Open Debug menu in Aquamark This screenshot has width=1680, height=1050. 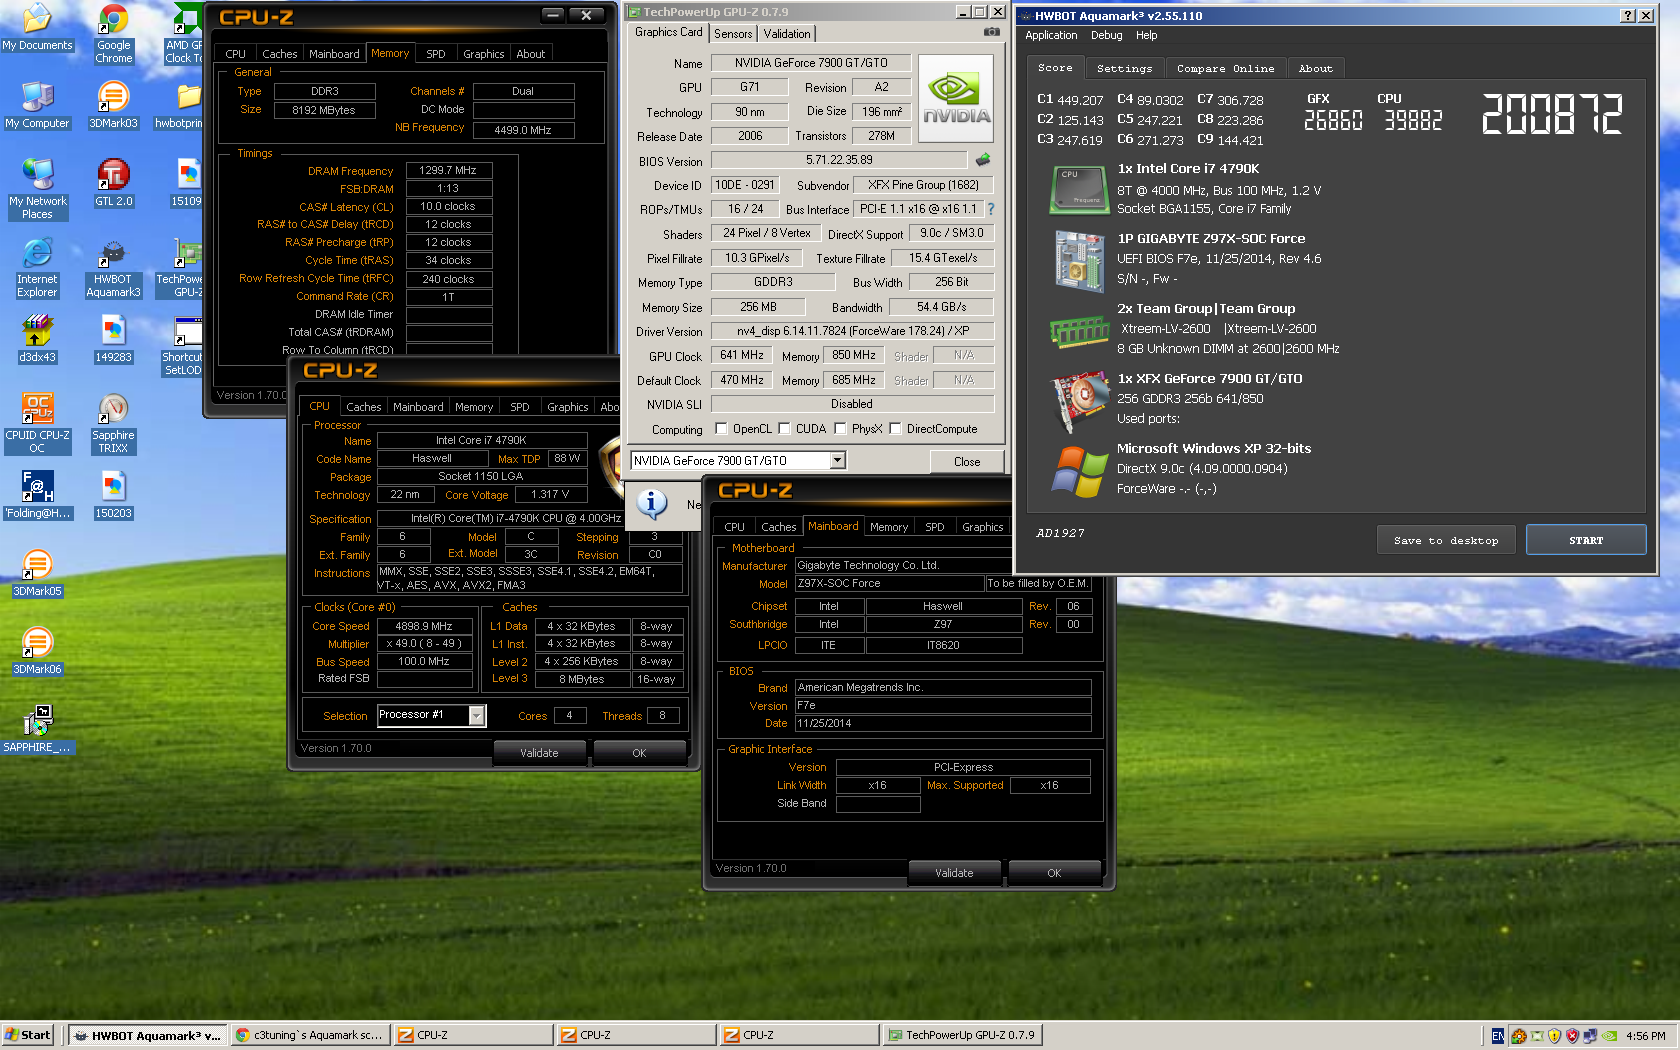[x=1106, y=35]
